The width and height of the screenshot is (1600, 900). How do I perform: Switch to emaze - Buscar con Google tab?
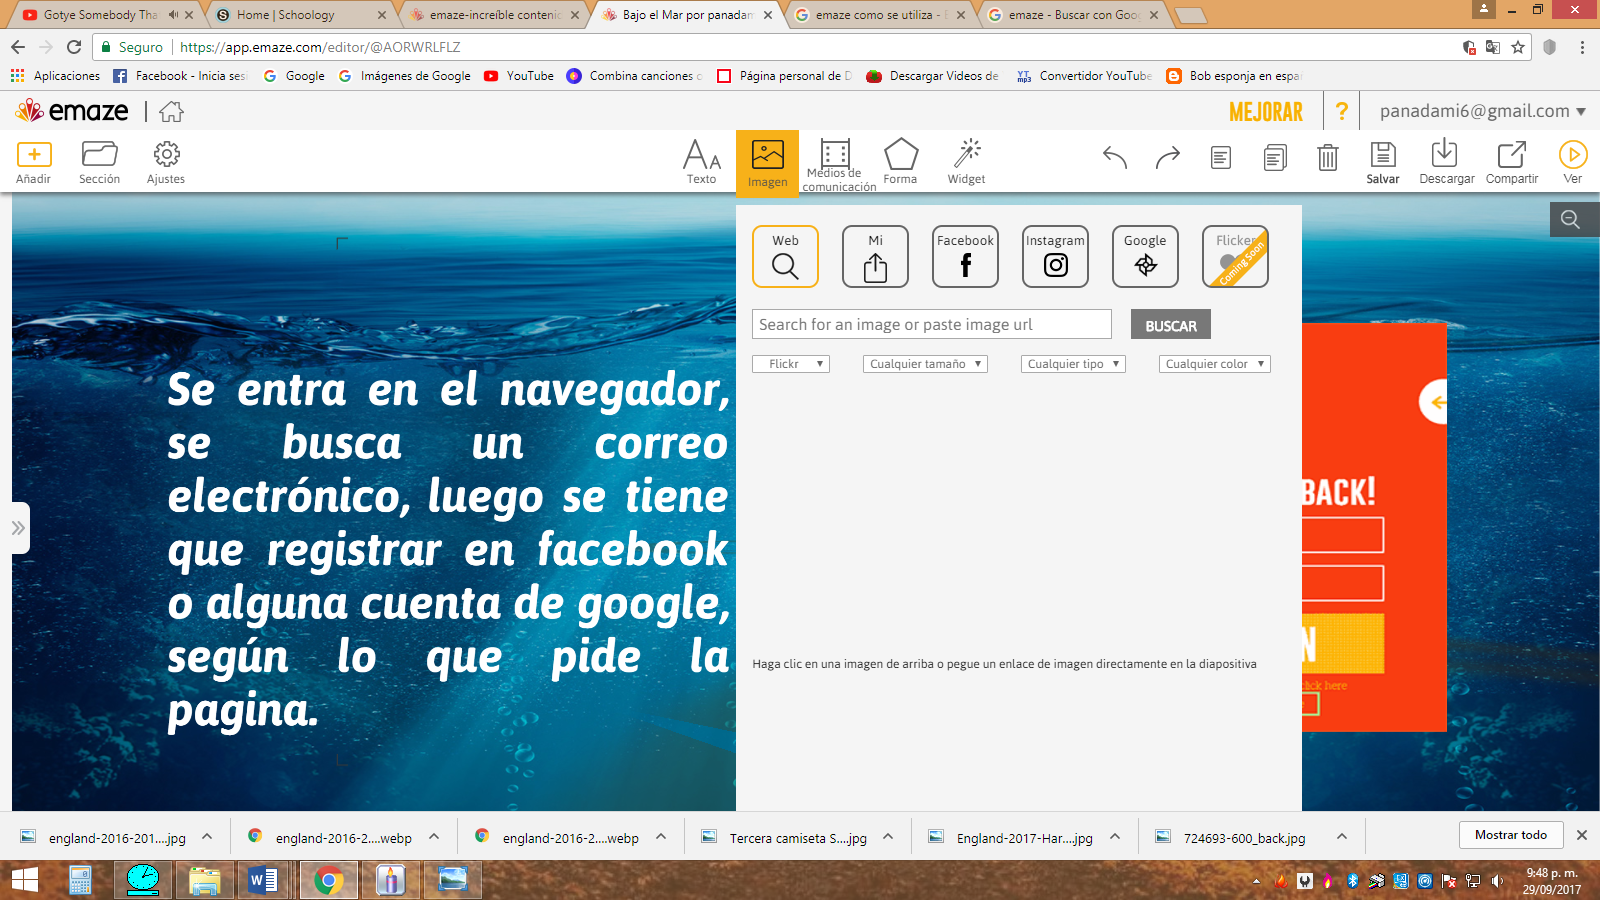point(1073,15)
